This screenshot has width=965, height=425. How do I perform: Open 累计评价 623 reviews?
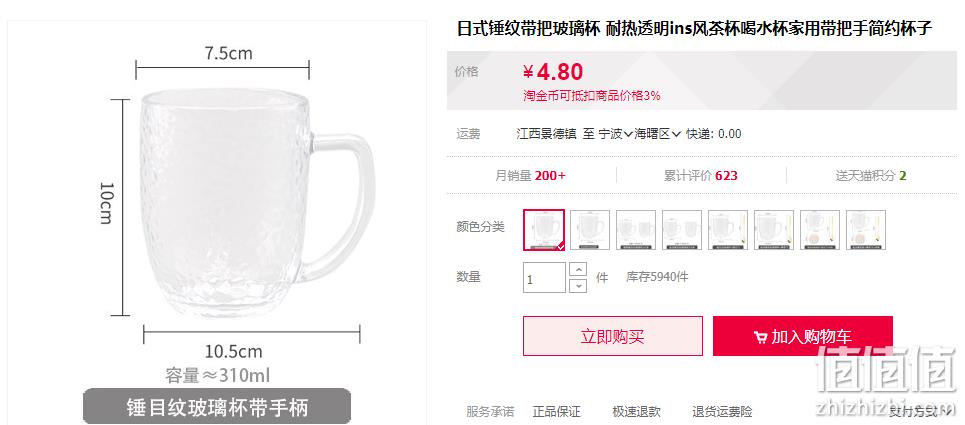point(700,176)
